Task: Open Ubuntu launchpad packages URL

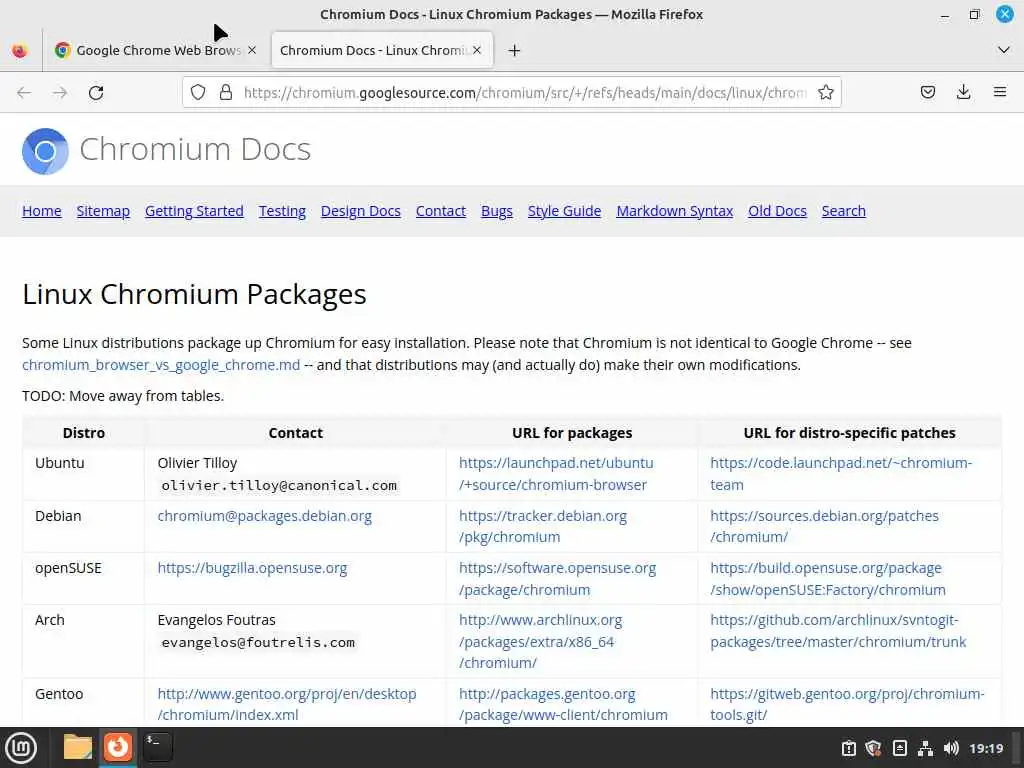Action: 556,473
